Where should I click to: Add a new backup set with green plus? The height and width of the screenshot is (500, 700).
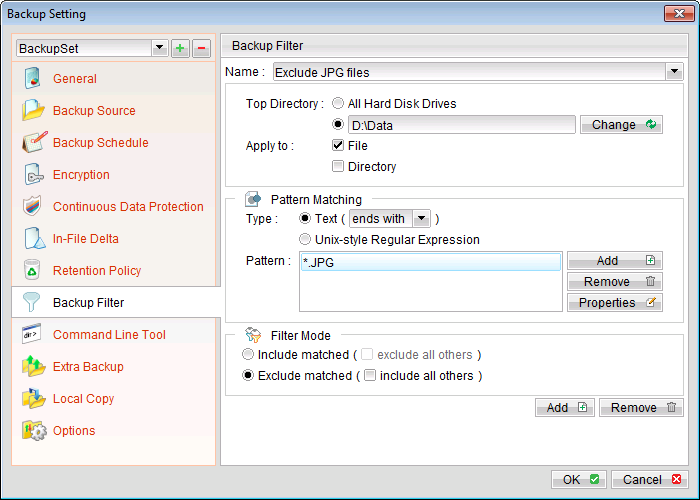[x=180, y=48]
